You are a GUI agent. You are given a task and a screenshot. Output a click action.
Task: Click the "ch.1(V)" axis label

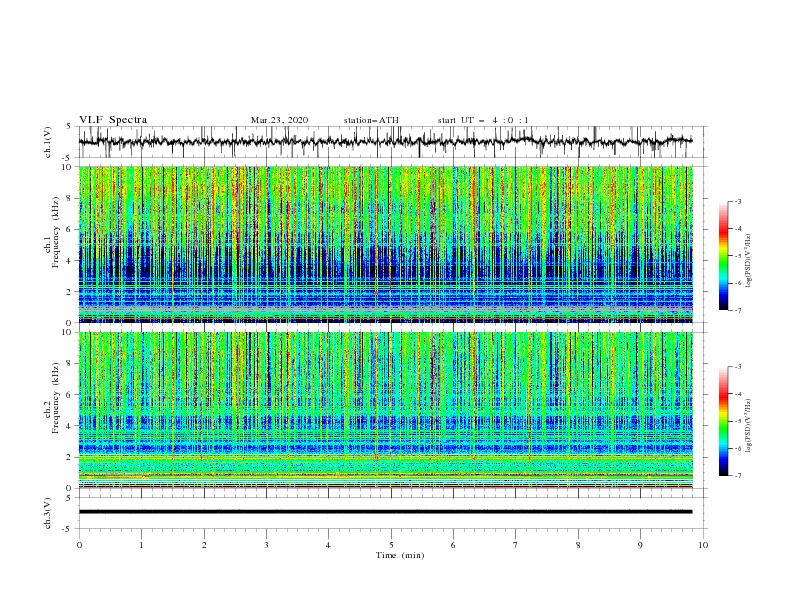48,142
